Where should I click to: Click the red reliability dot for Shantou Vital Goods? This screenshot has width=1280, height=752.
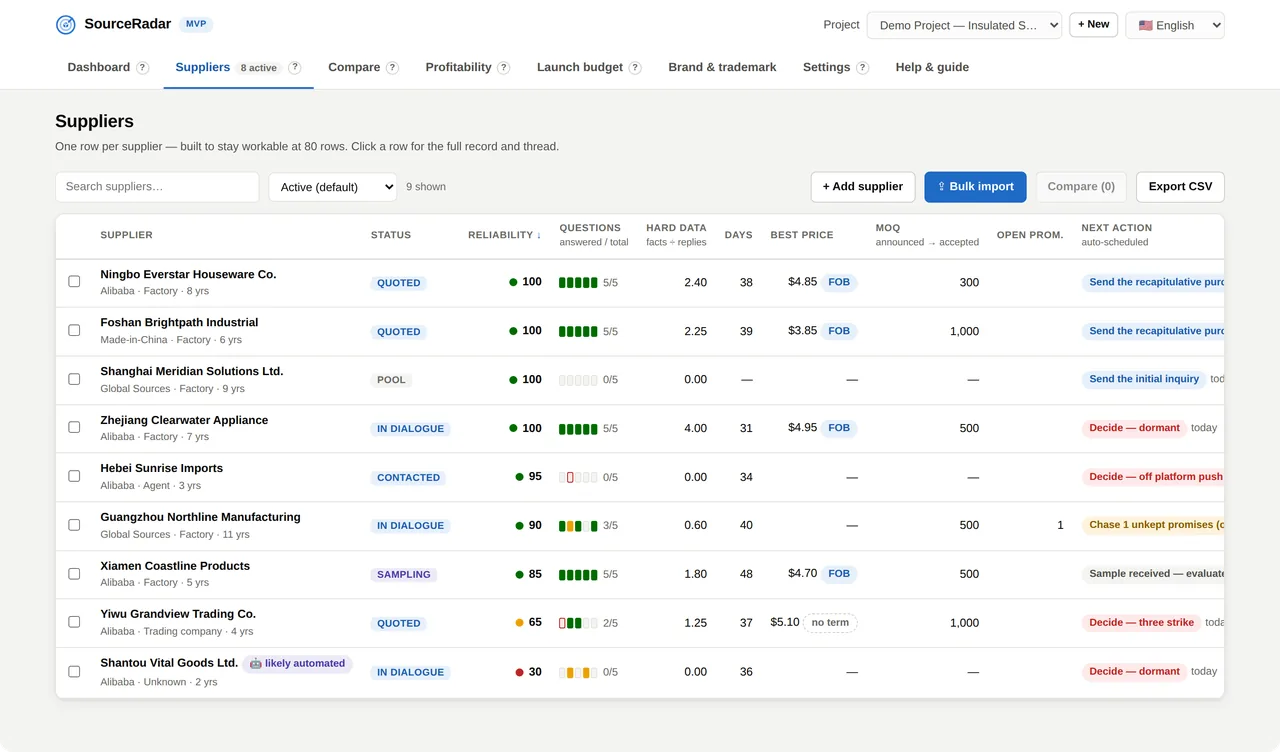(x=519, y=672)
